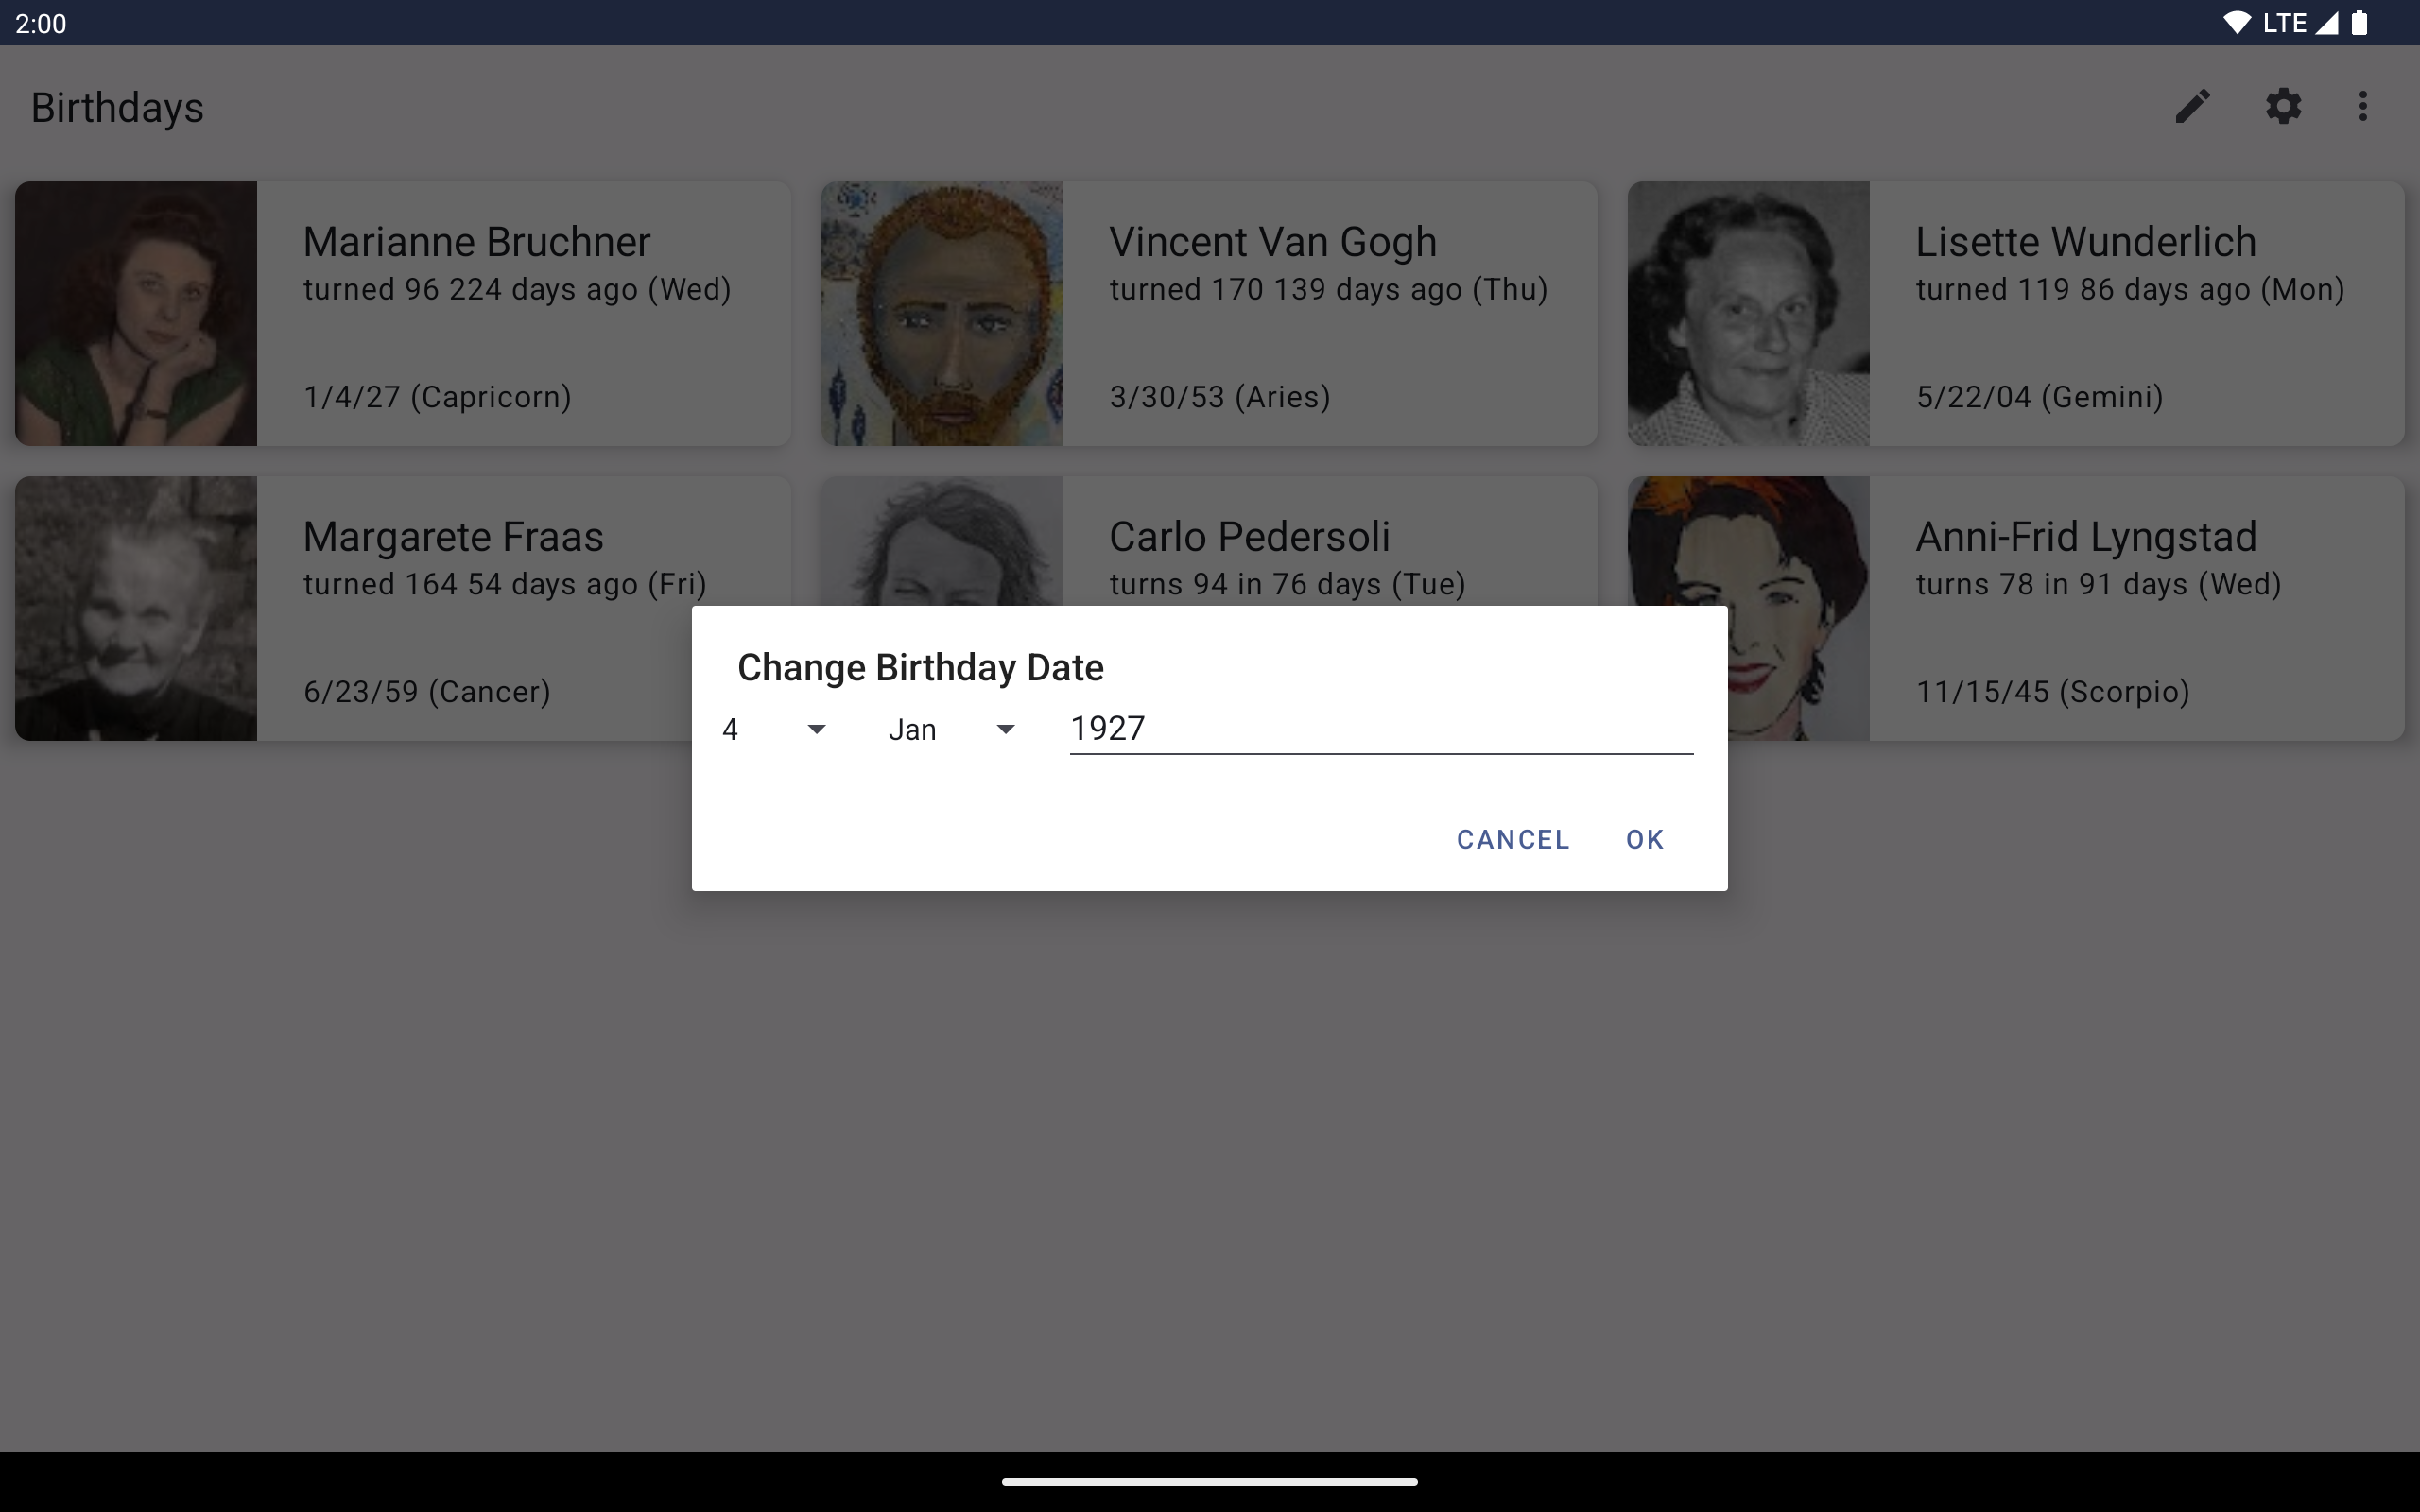
Task: Open the three-dot overflow menu
Action: (2363, 106)
